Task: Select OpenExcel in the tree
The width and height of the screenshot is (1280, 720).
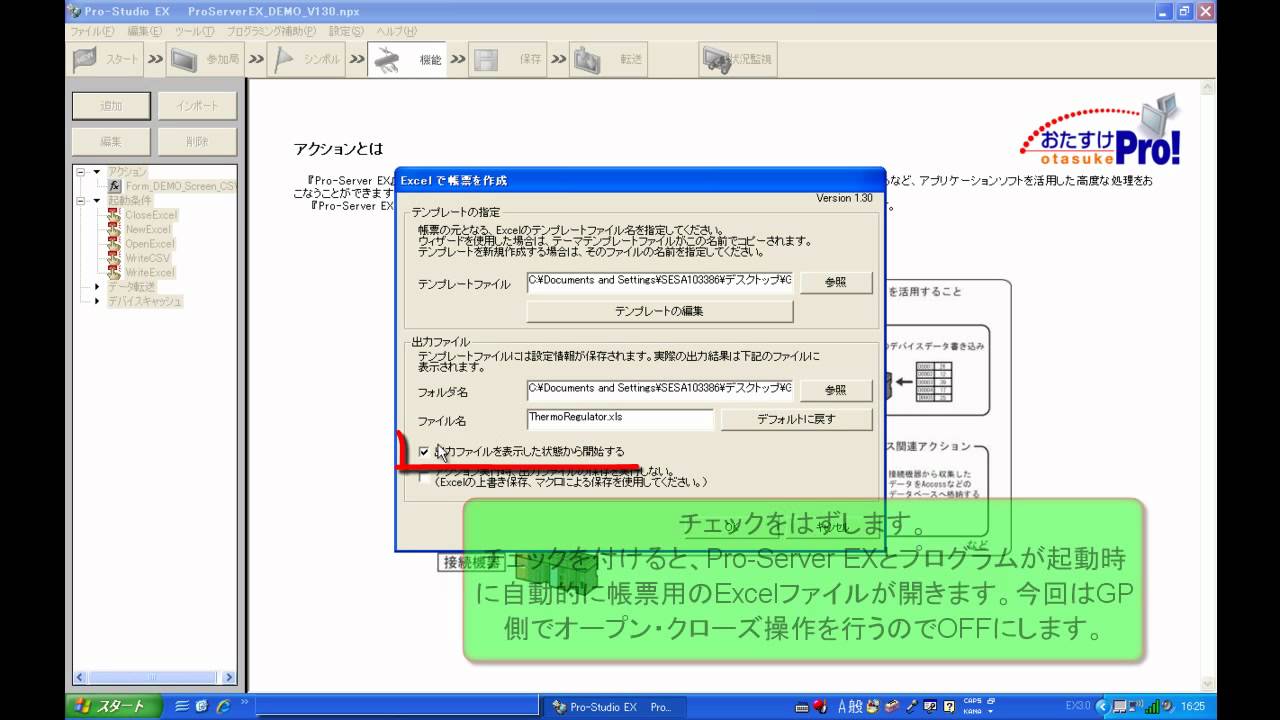Action: tap(150, 243)
